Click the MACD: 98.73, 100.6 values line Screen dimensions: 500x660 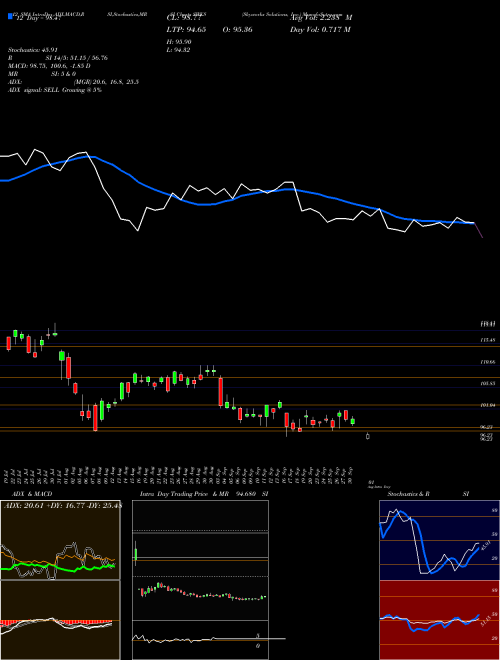(49, 66)
